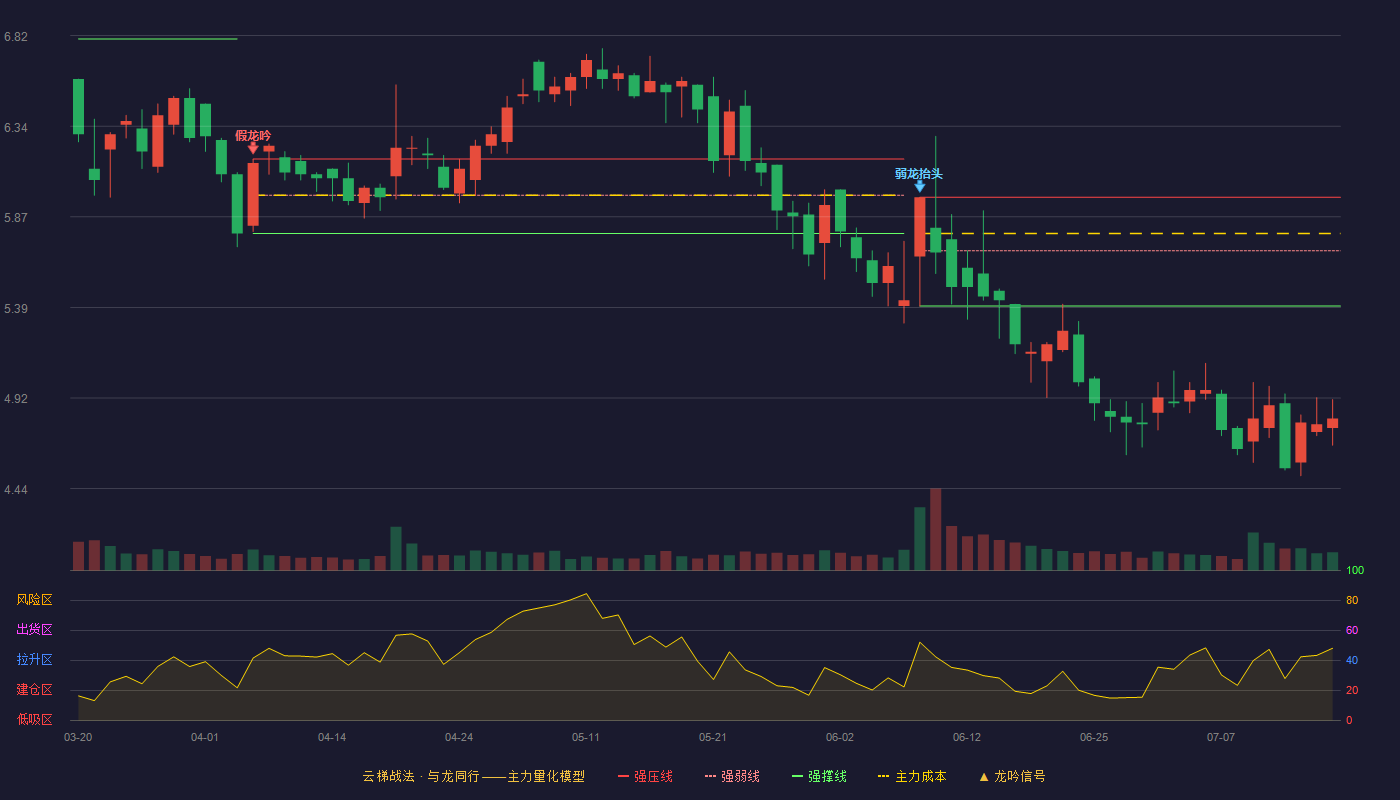1400x800 pixels.
Task: Click the 80 indicator scale label
Action: click(1352, 600)
